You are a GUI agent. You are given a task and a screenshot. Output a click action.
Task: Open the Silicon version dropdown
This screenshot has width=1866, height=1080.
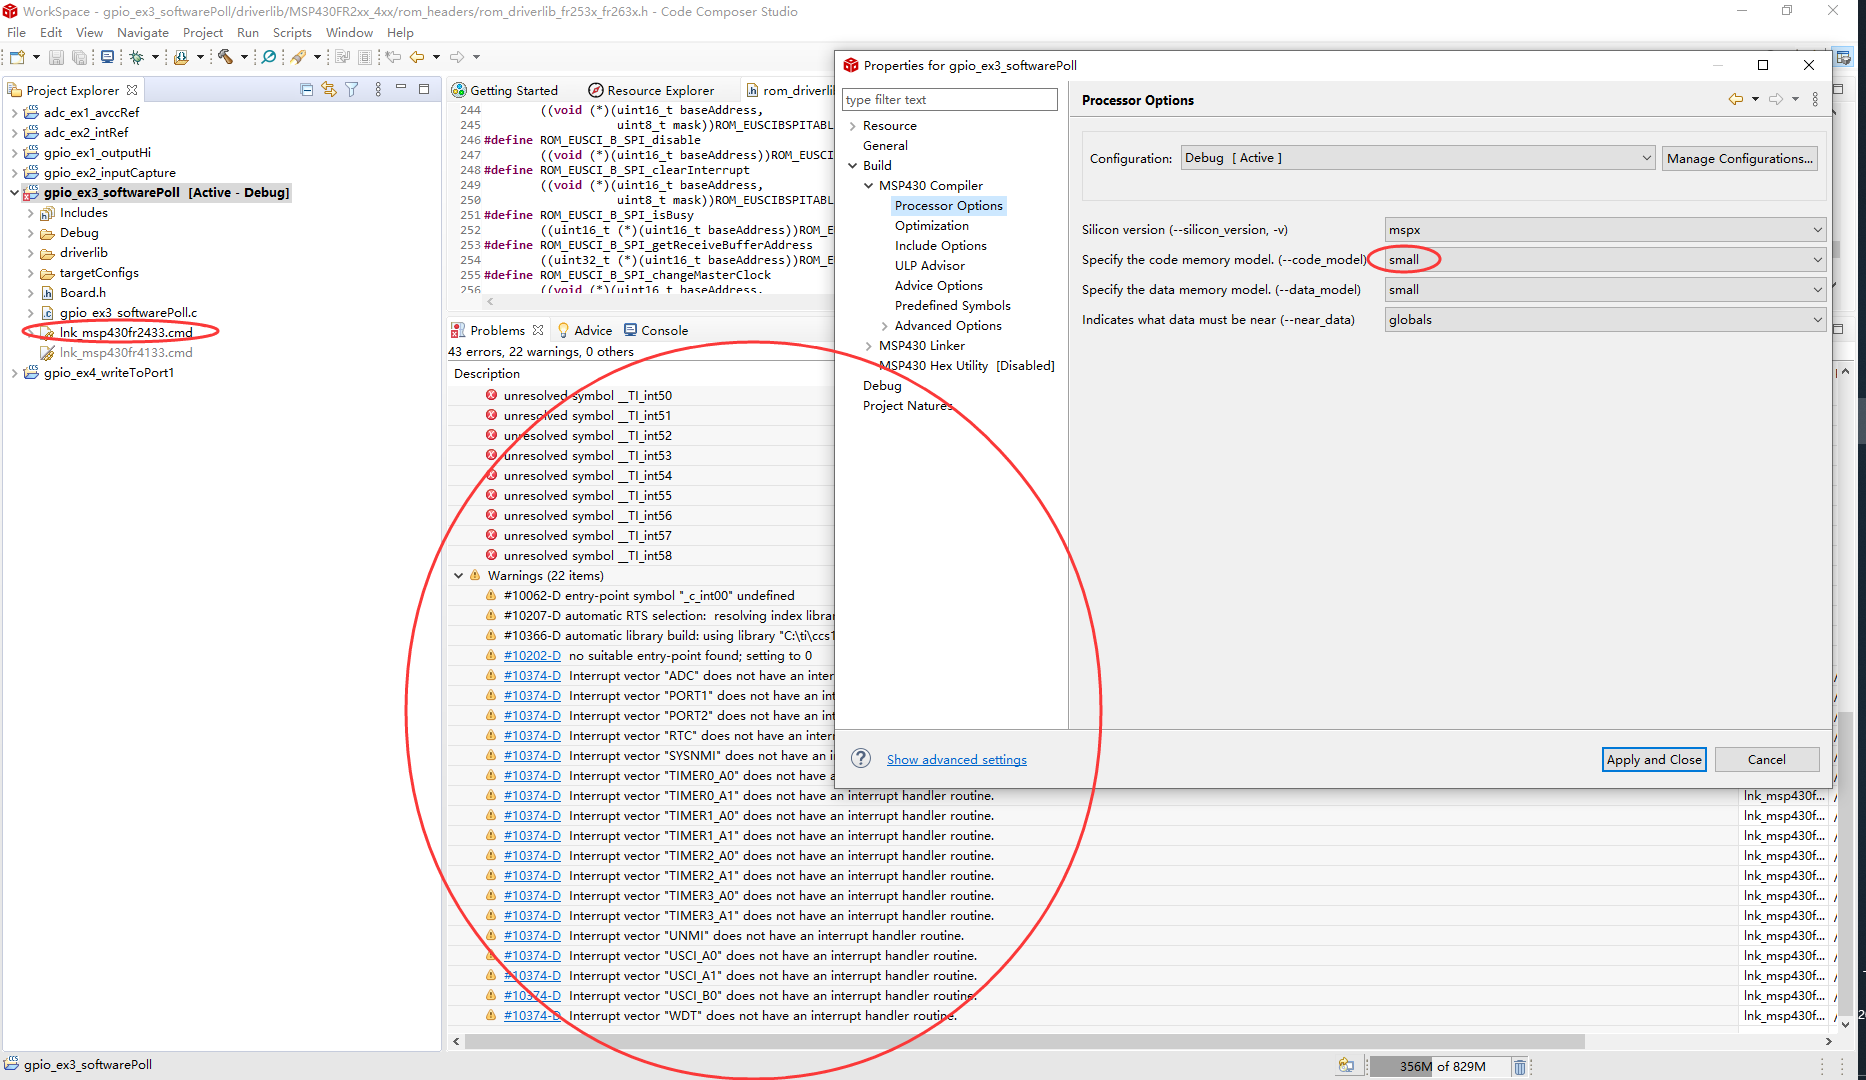coord(1605,230)
